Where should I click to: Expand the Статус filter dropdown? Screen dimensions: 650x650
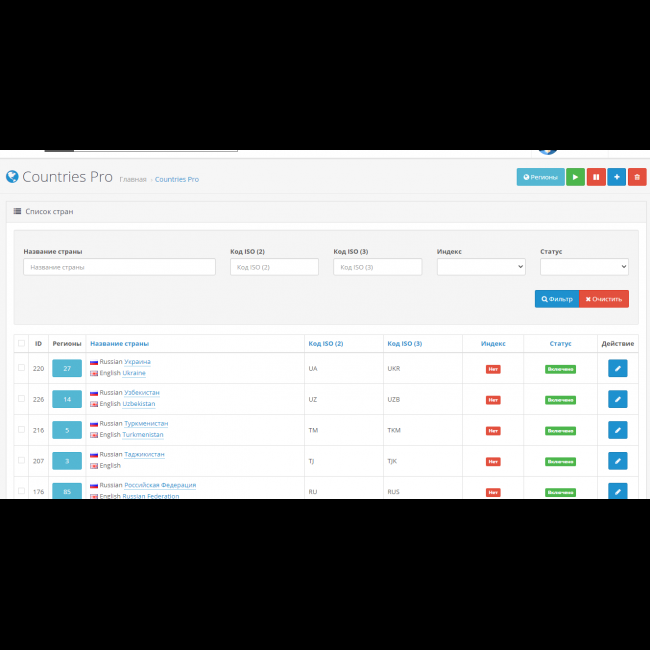click(x=584, y=267)
